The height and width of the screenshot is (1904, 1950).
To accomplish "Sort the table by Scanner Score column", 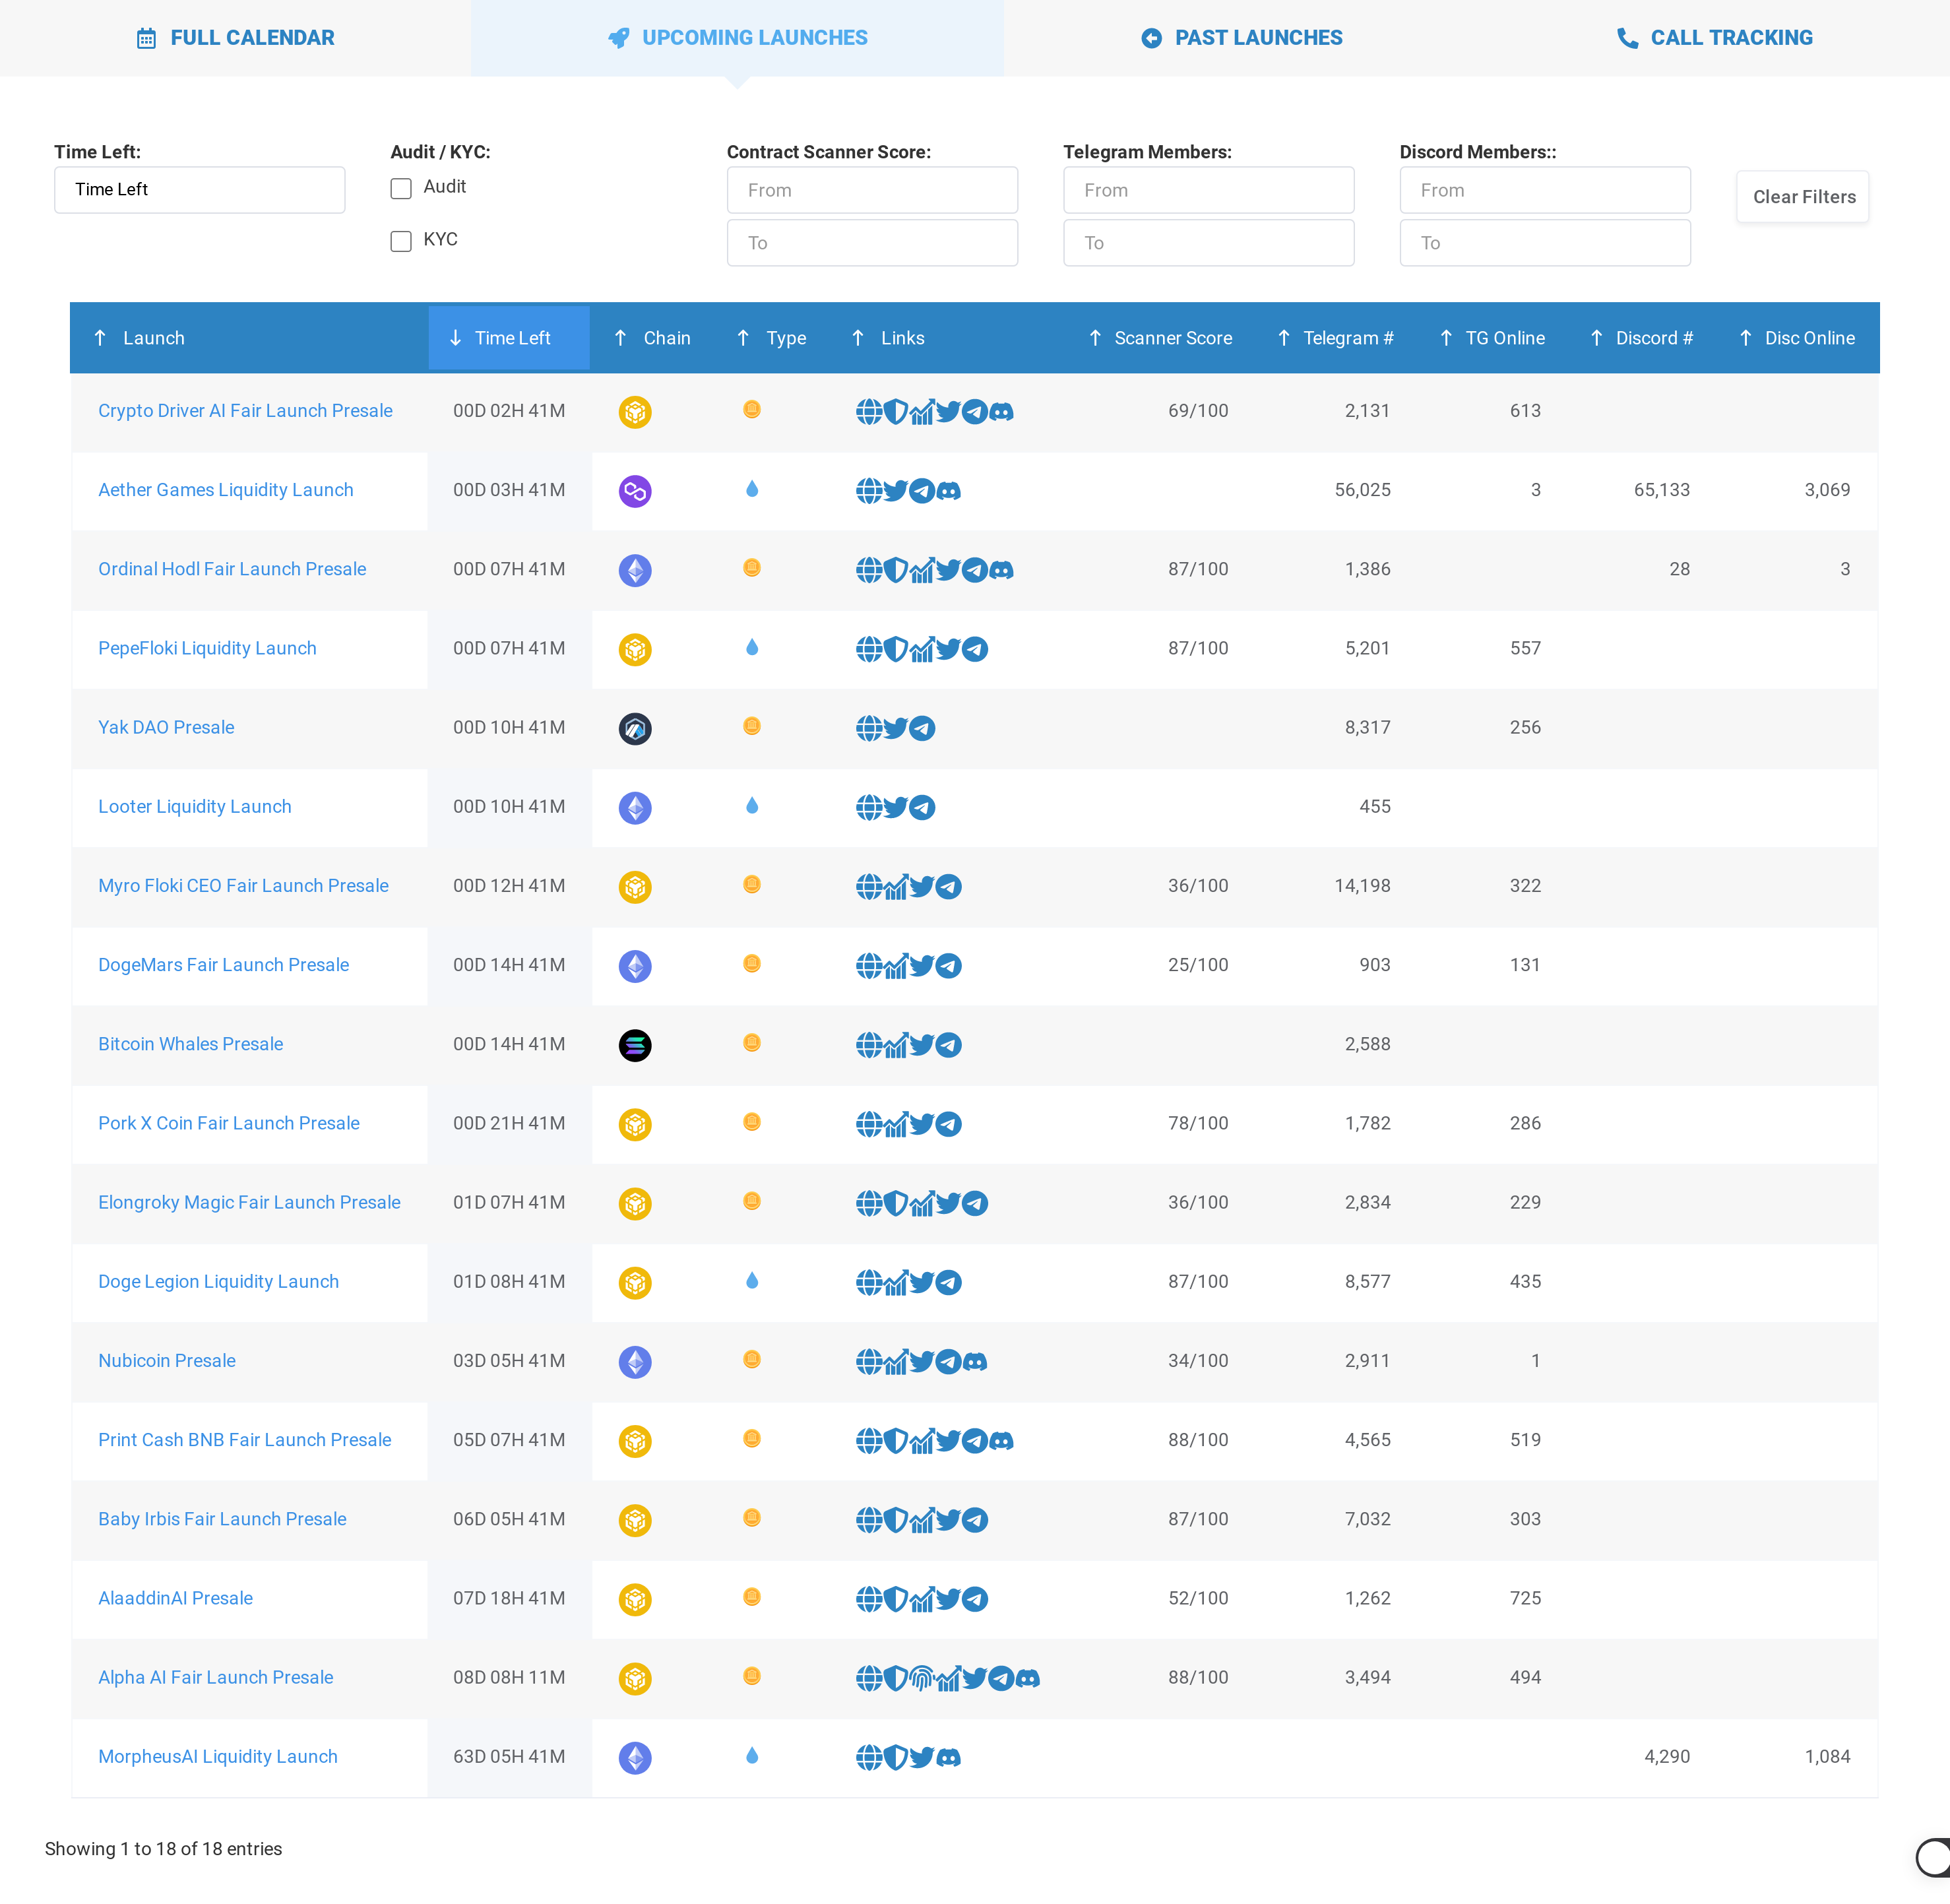I will tap(1161, 338).
